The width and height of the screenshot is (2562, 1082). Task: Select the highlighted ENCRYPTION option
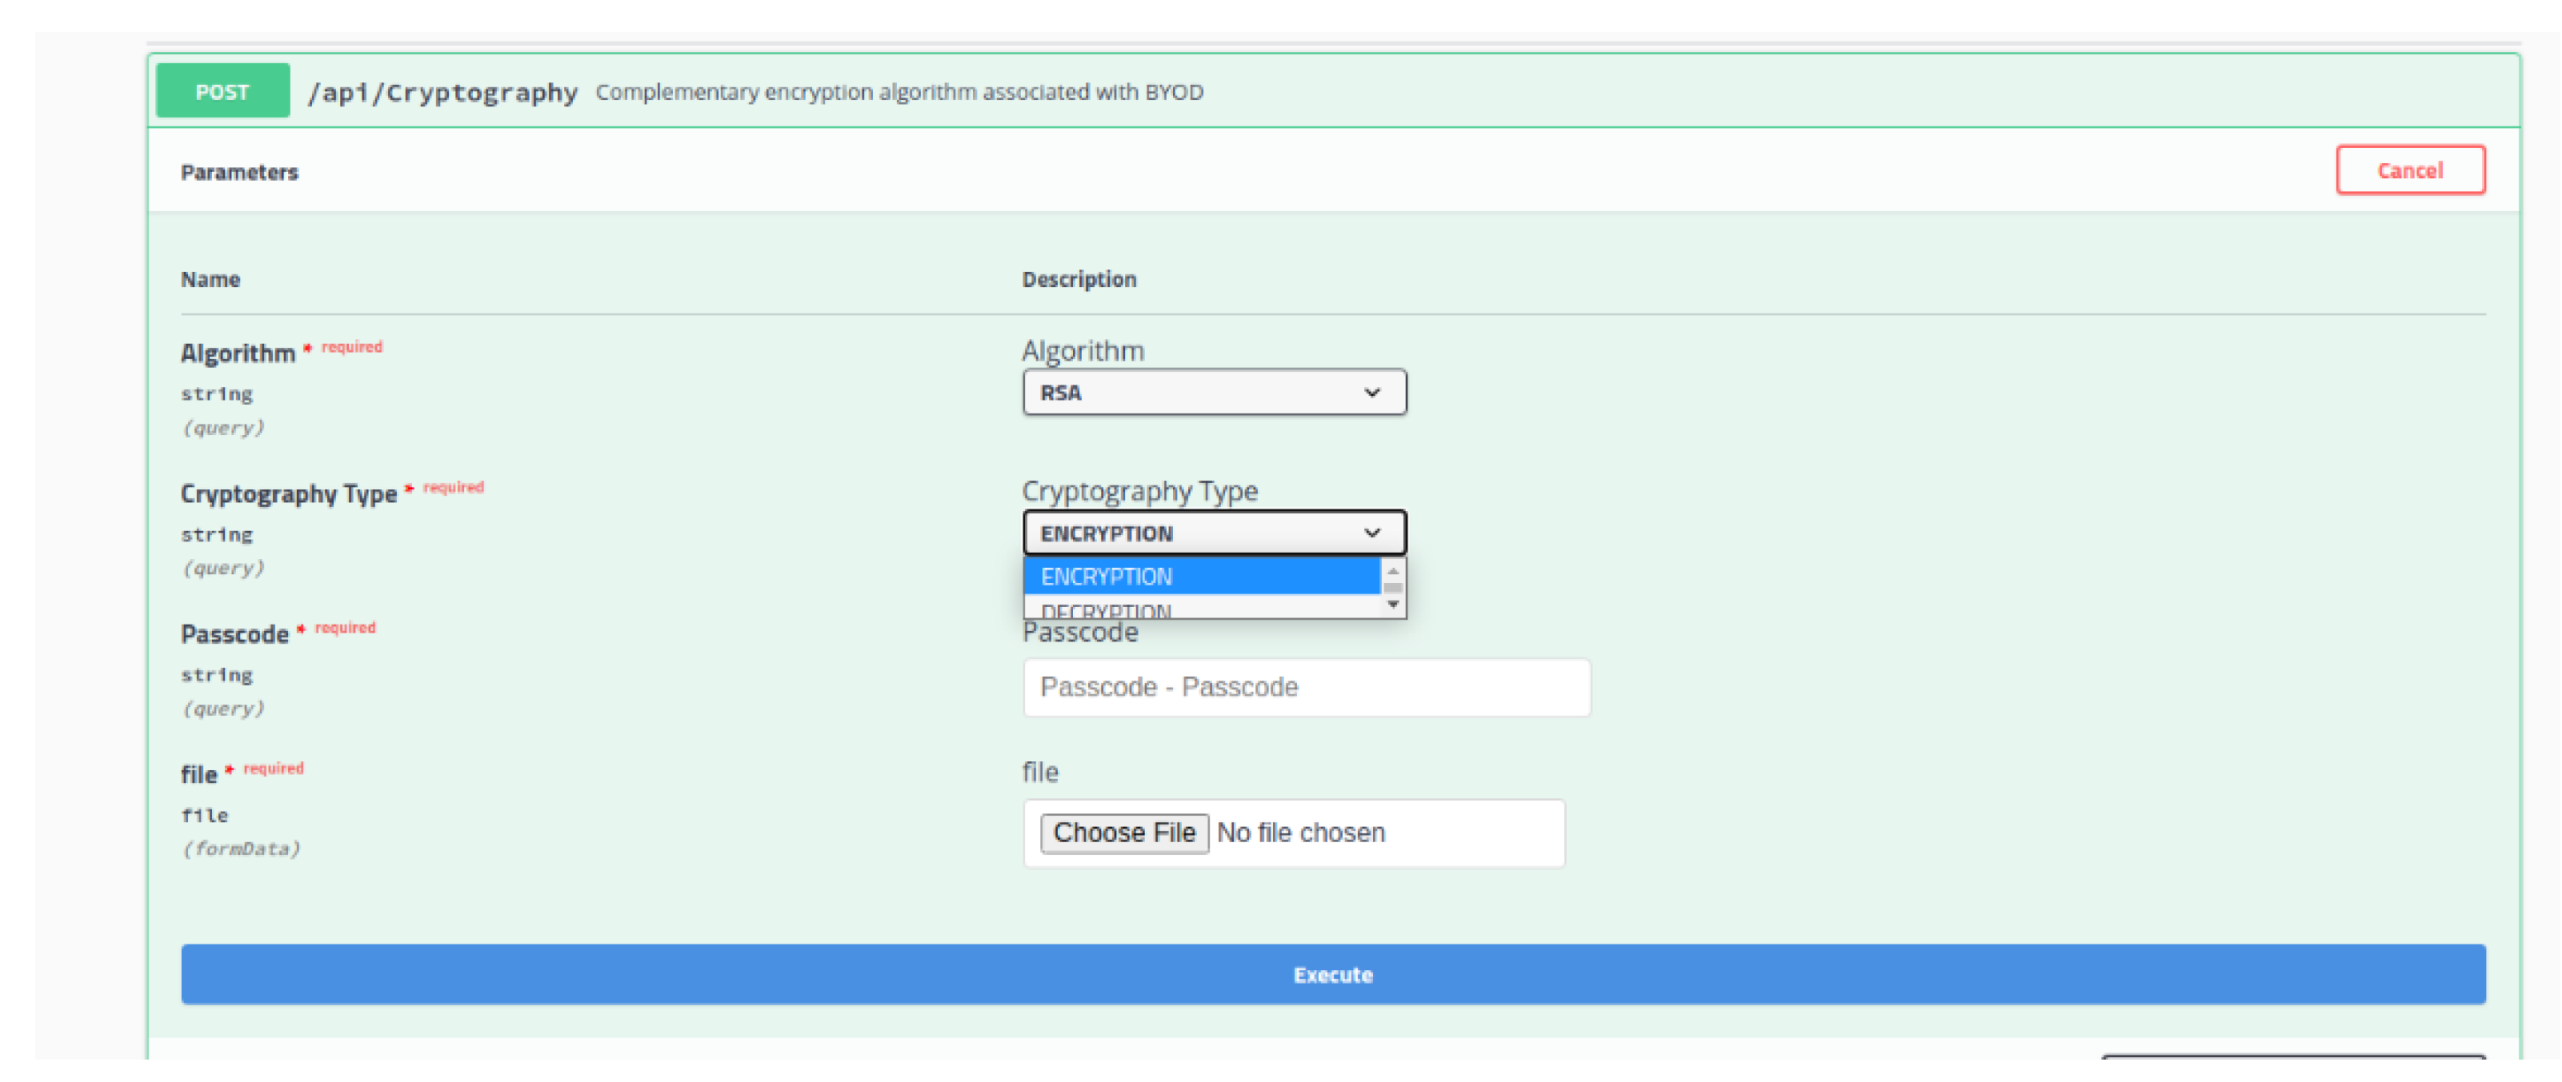tap(1200, 577)
